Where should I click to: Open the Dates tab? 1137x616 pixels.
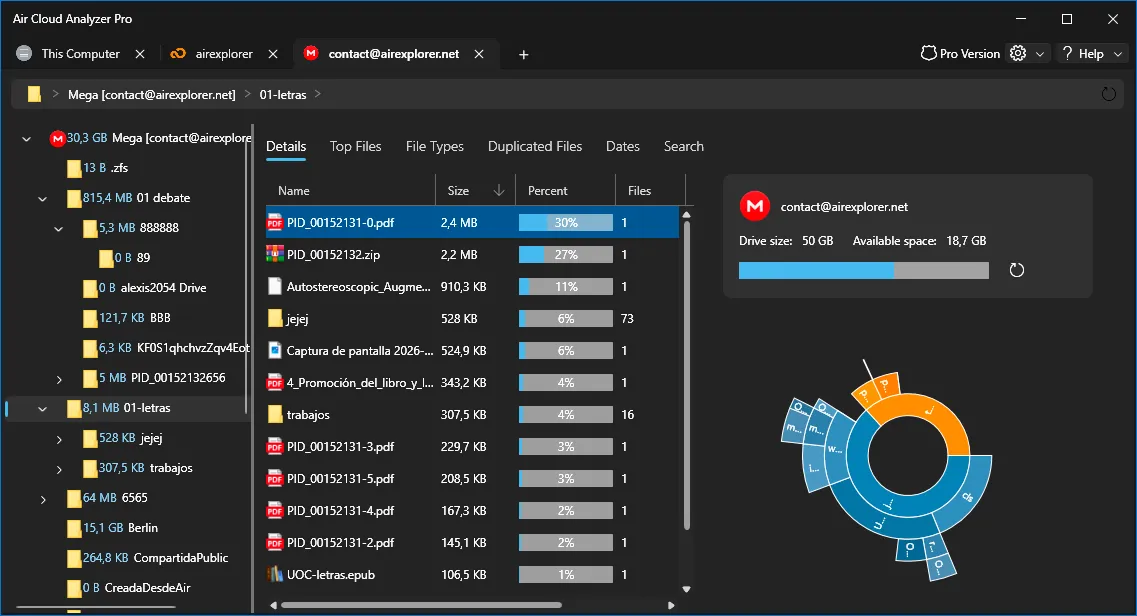[623, 146]
